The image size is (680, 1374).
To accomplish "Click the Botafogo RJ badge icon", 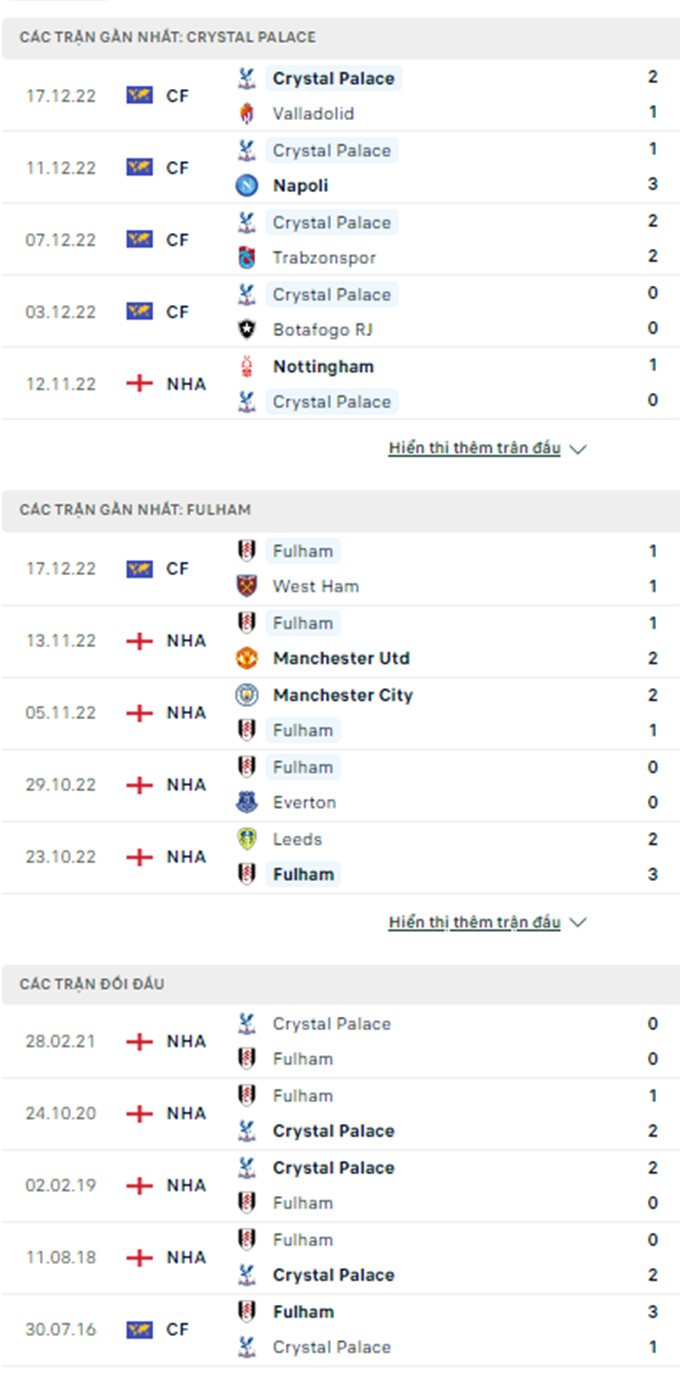I will click(246, 329).
